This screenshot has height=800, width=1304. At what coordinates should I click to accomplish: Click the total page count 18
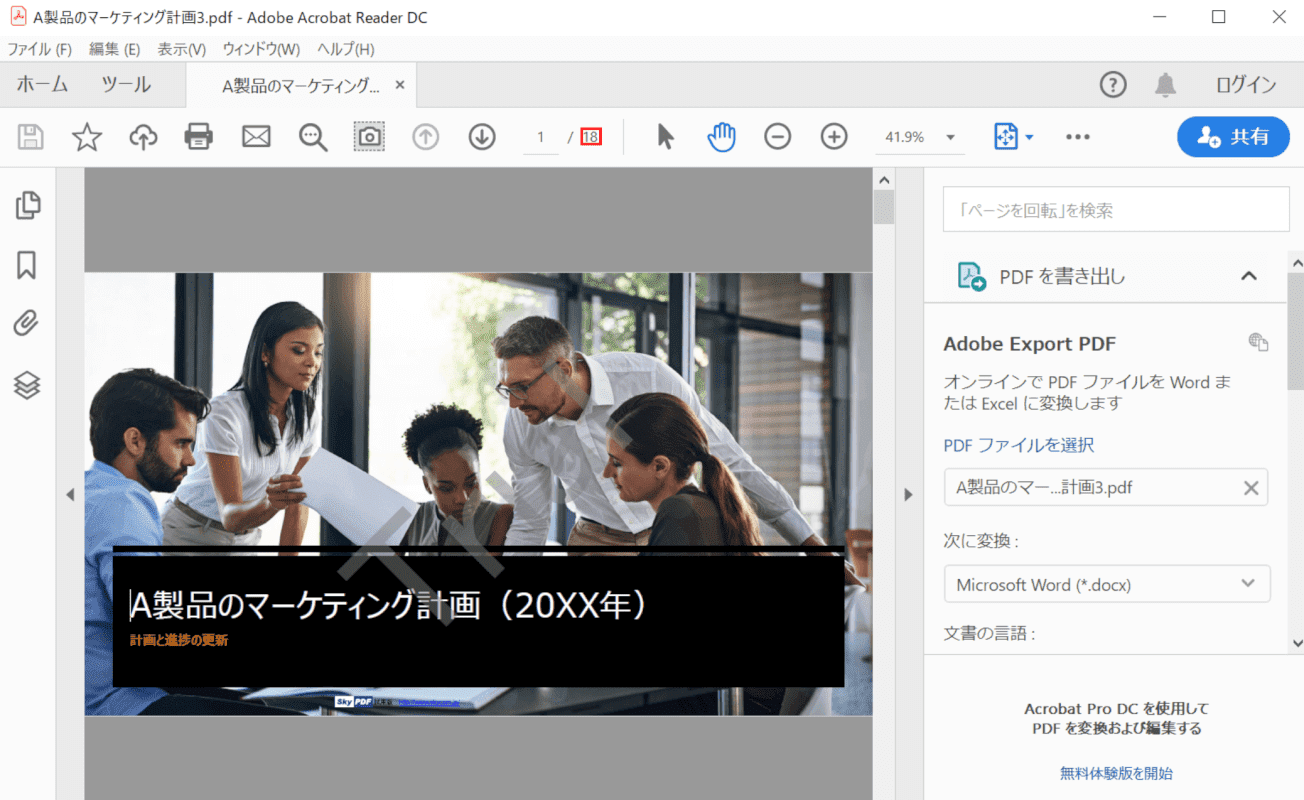pos(591,137)
